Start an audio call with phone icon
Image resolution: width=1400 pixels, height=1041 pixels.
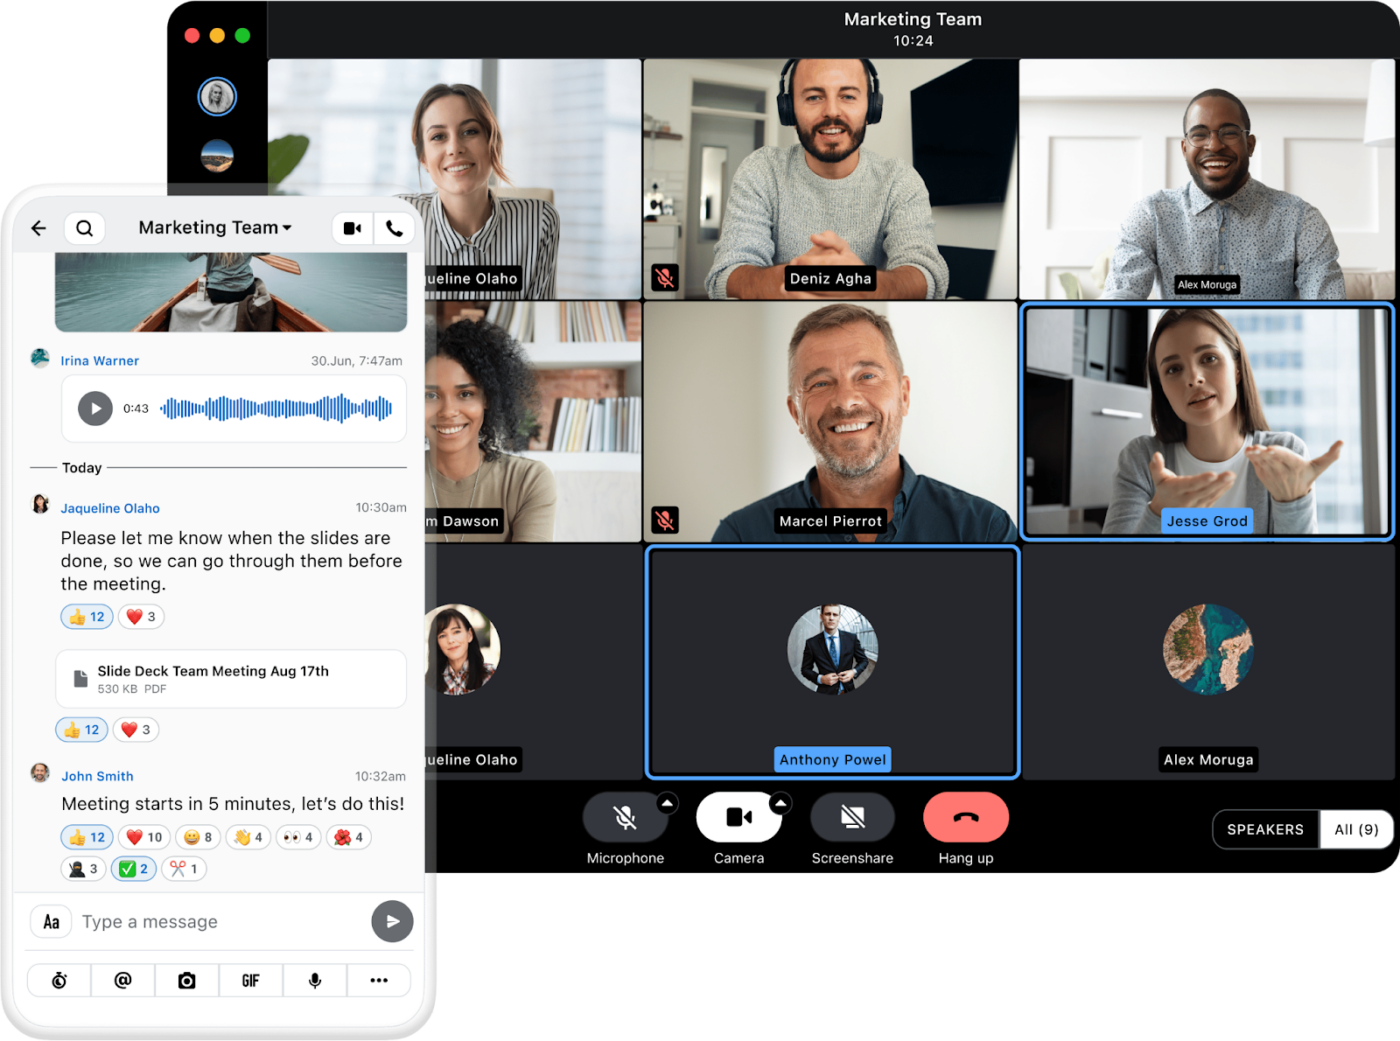point(395,228)
